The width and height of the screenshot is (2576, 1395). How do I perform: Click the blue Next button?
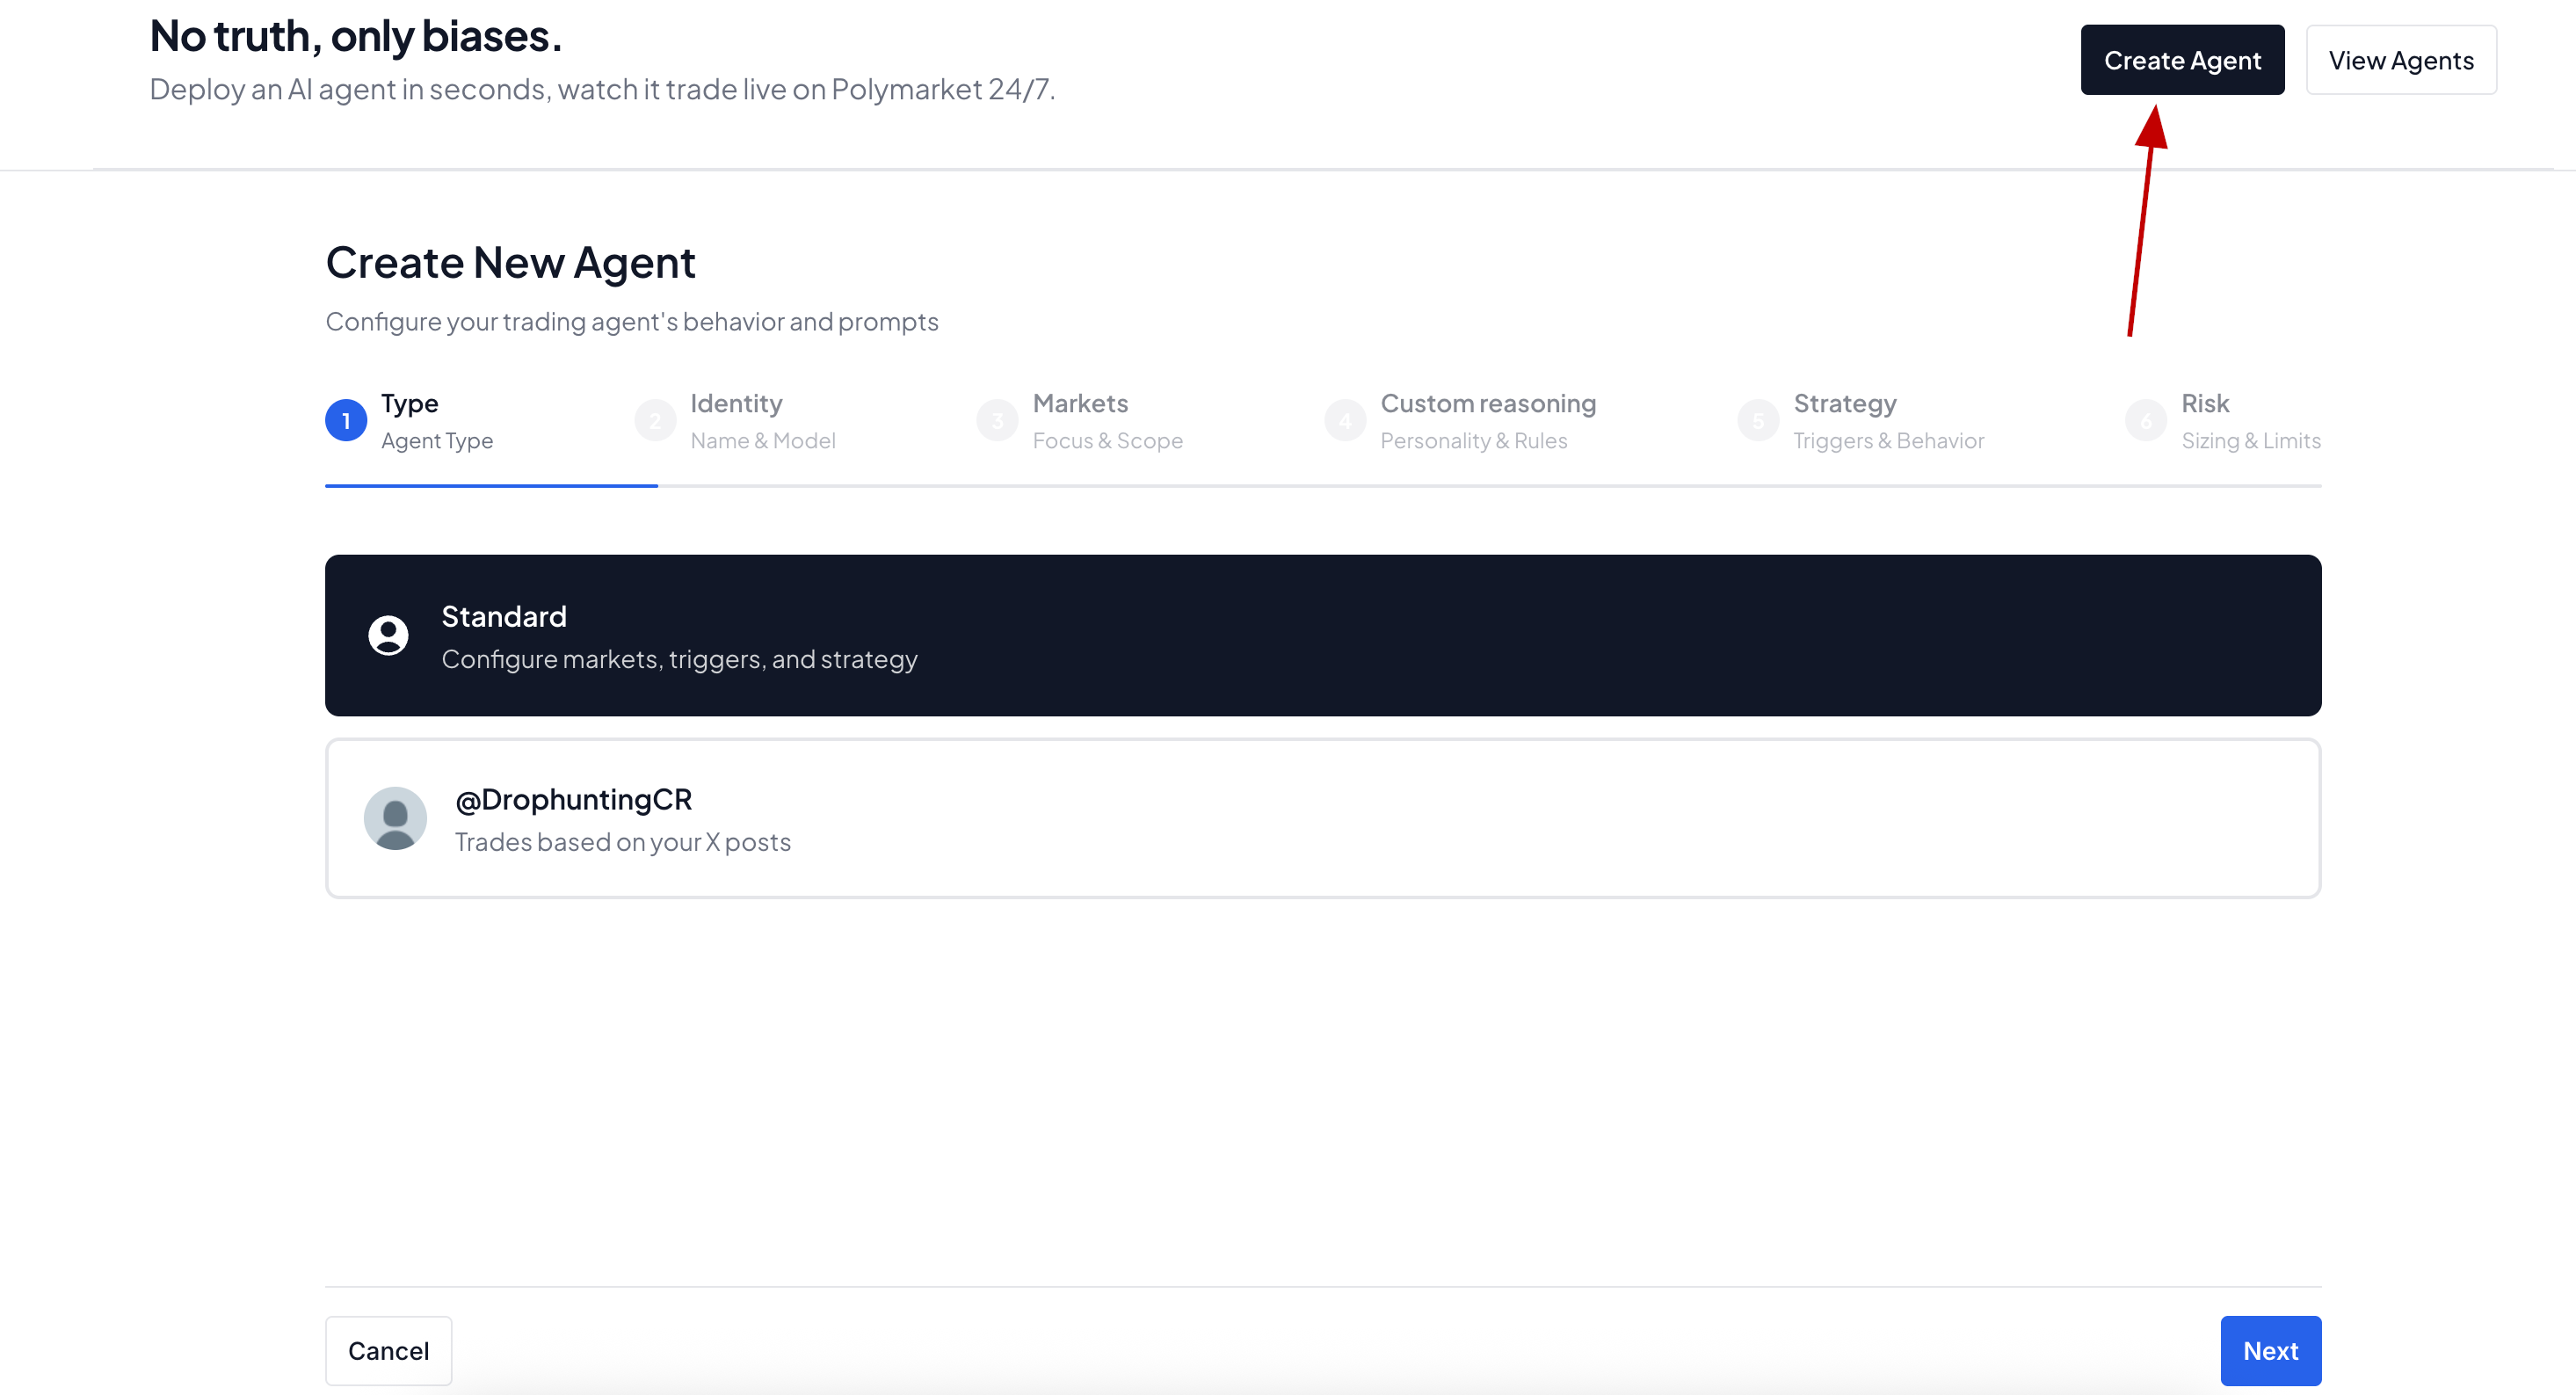tap(2270, 1350)
